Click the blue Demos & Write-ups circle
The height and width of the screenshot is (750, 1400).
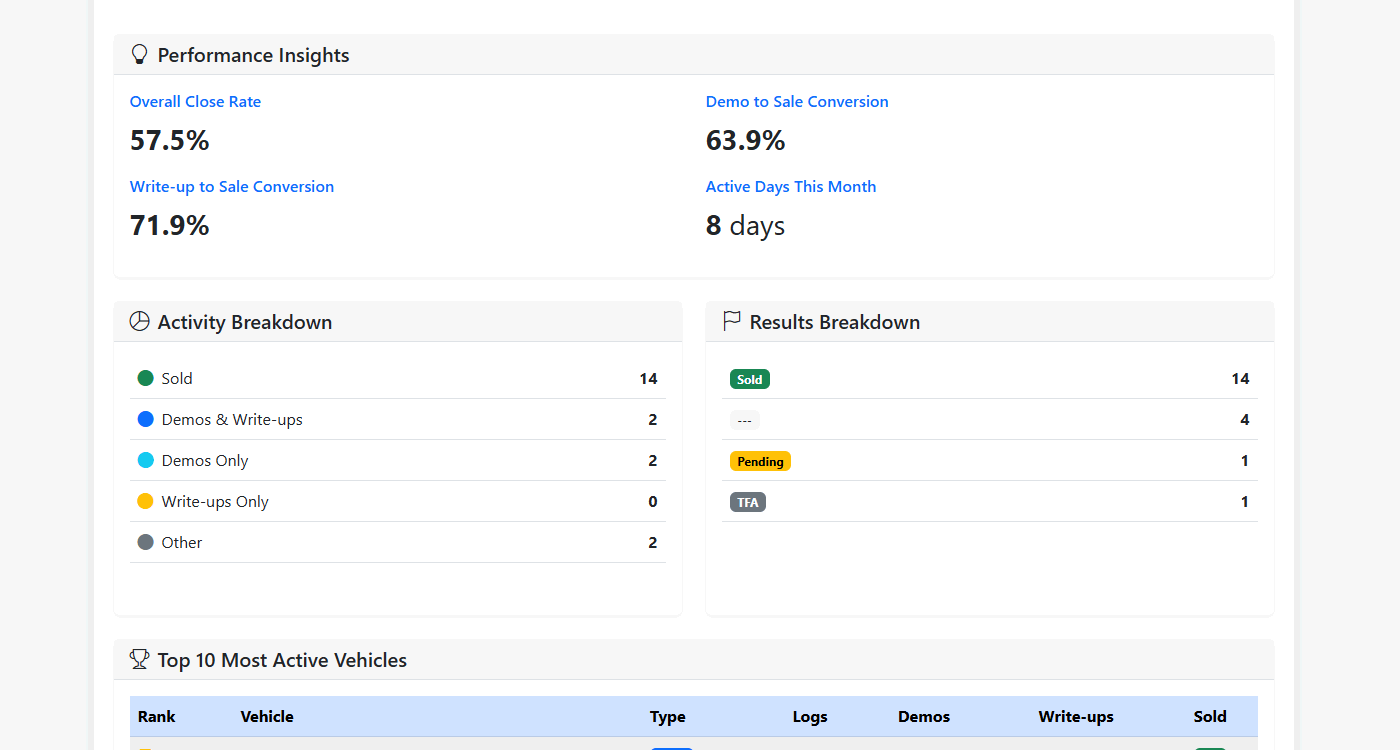145,419
